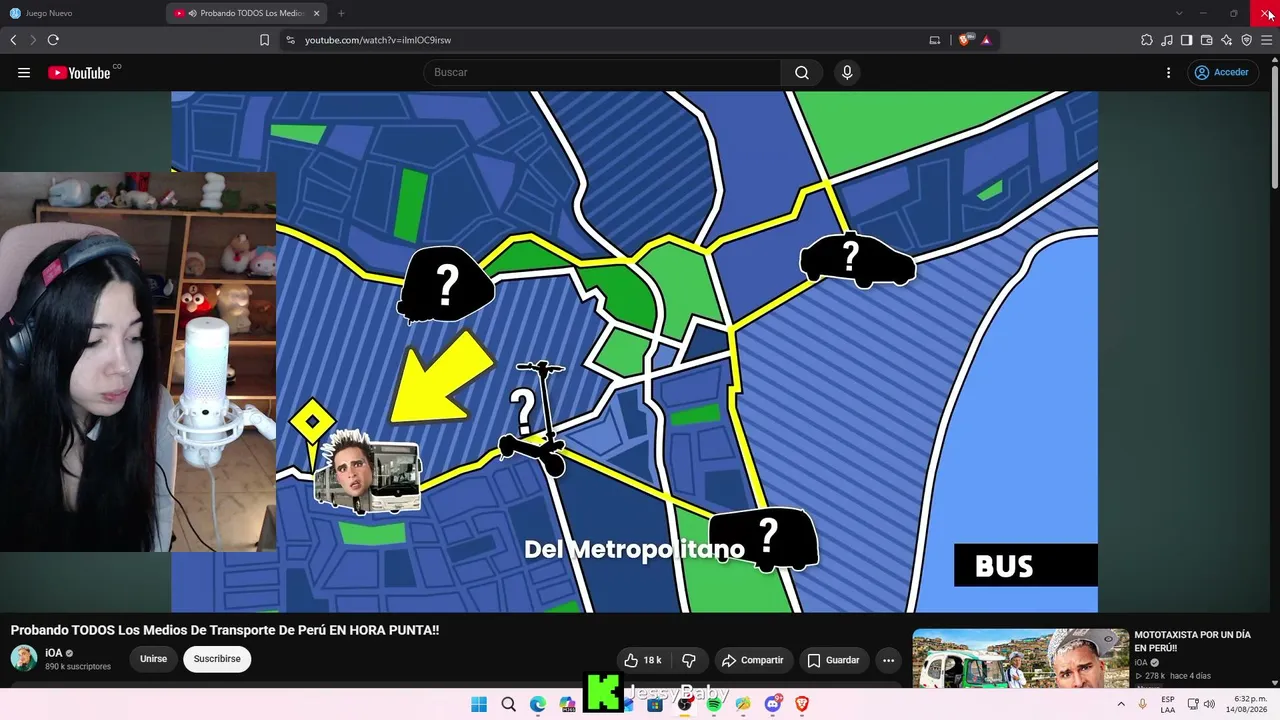The image size is (1280, 720).
Task: Sign in with the Acceder button
Action: point(1222,72)
